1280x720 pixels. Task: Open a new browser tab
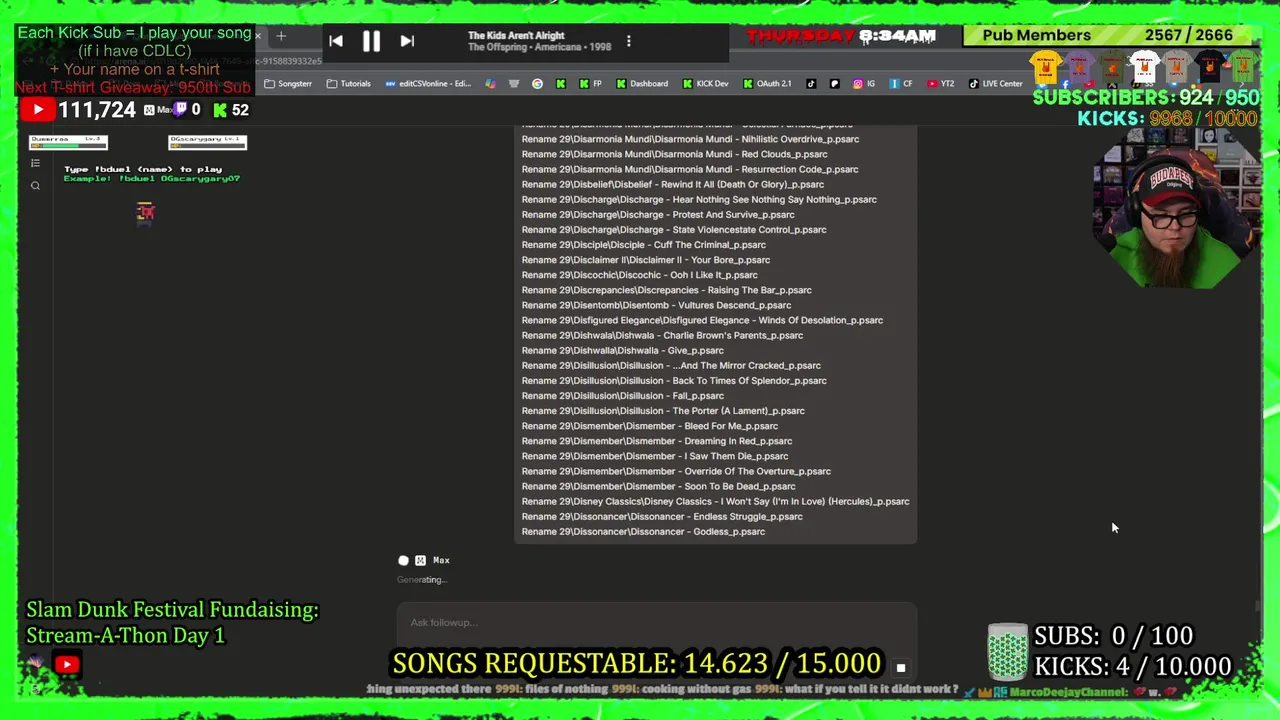[x=281, y=37]
